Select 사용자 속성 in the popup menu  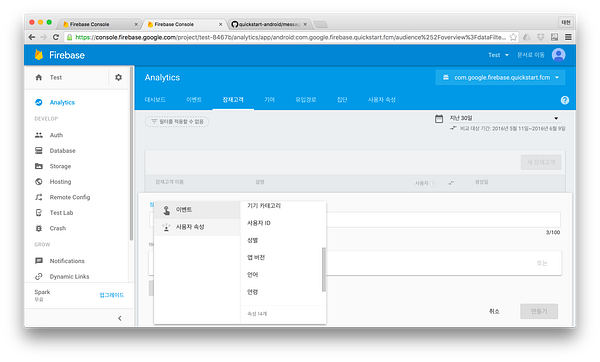(197, 227)
